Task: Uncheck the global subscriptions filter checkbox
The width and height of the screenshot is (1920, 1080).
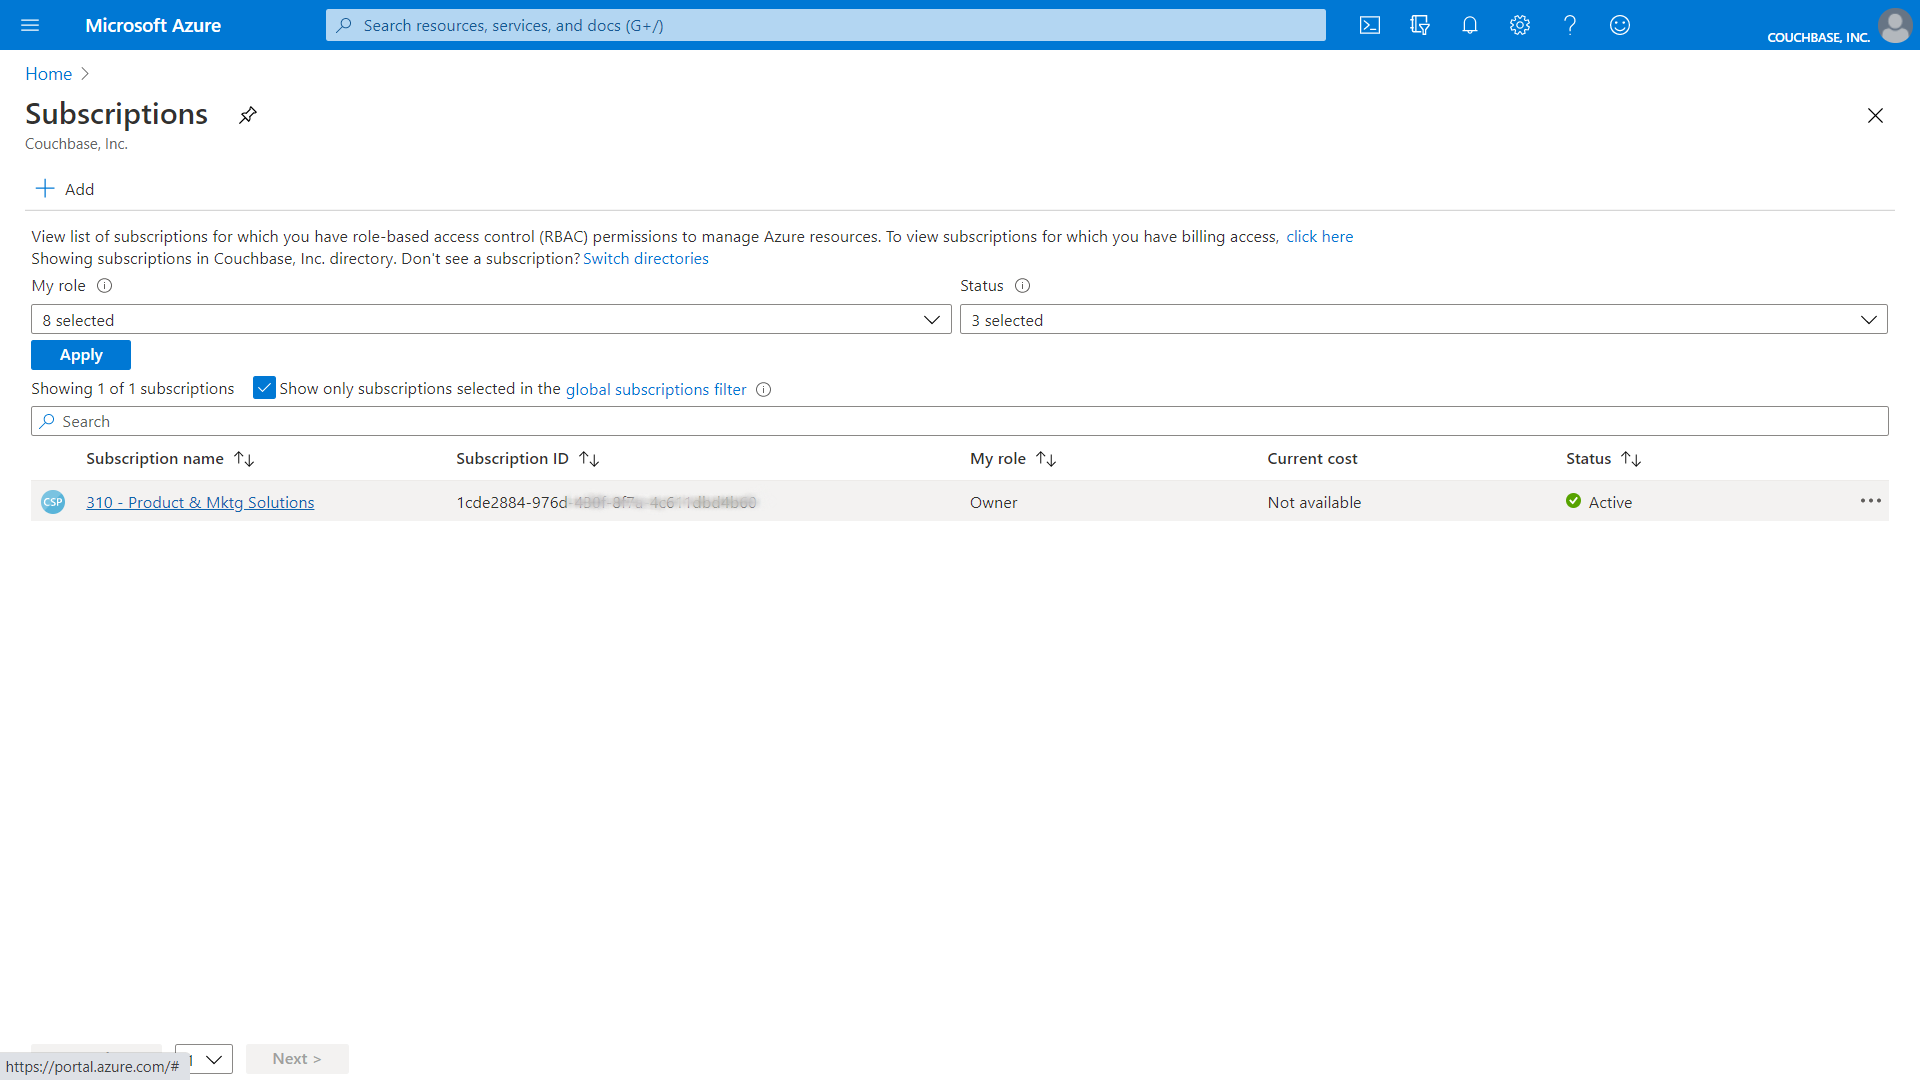Action: pos(264,388)
